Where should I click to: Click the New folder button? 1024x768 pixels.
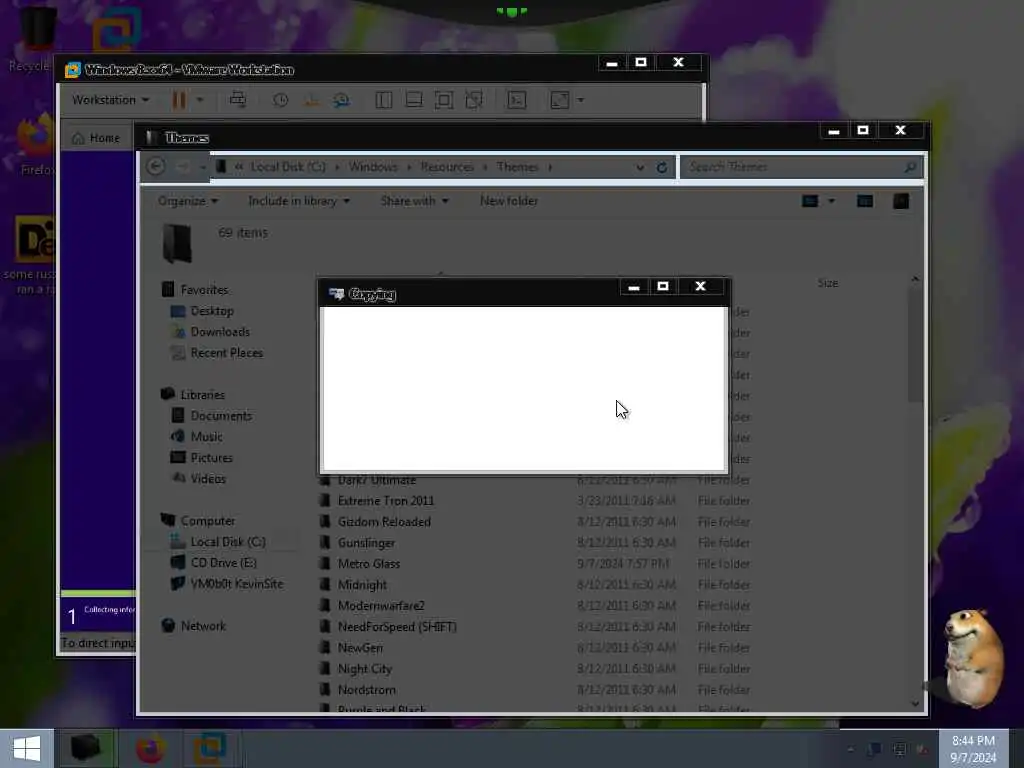click(509, 200)
